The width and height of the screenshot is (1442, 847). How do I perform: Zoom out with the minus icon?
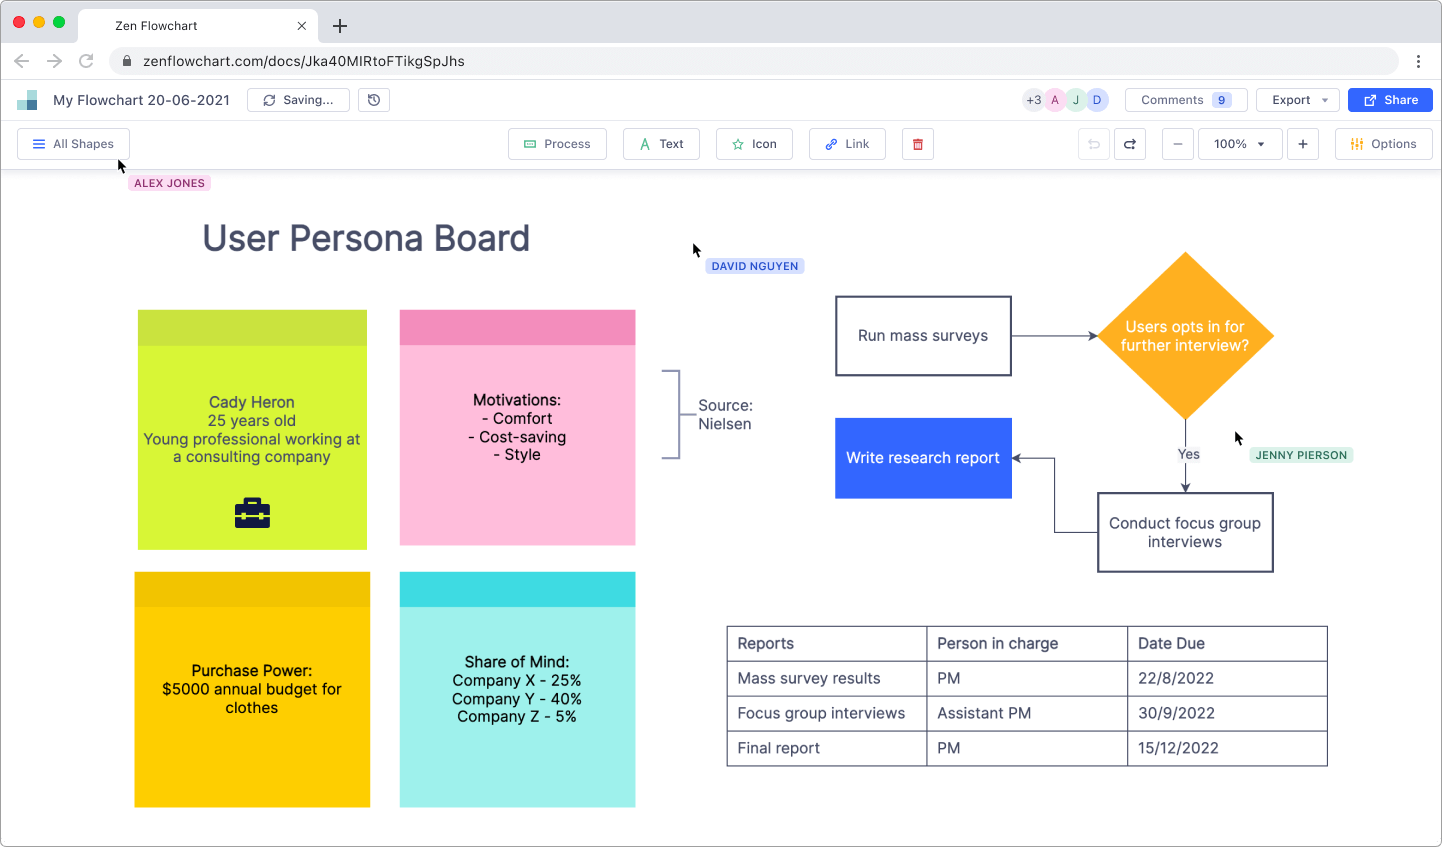(1178, 144)
